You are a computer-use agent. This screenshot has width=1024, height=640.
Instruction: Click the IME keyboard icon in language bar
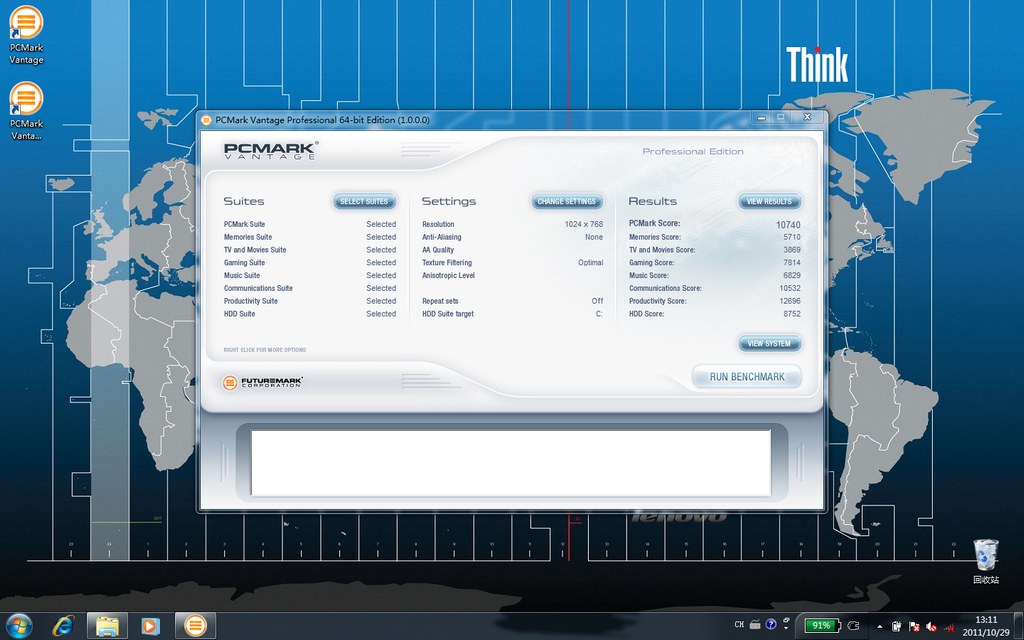[754, 625]
